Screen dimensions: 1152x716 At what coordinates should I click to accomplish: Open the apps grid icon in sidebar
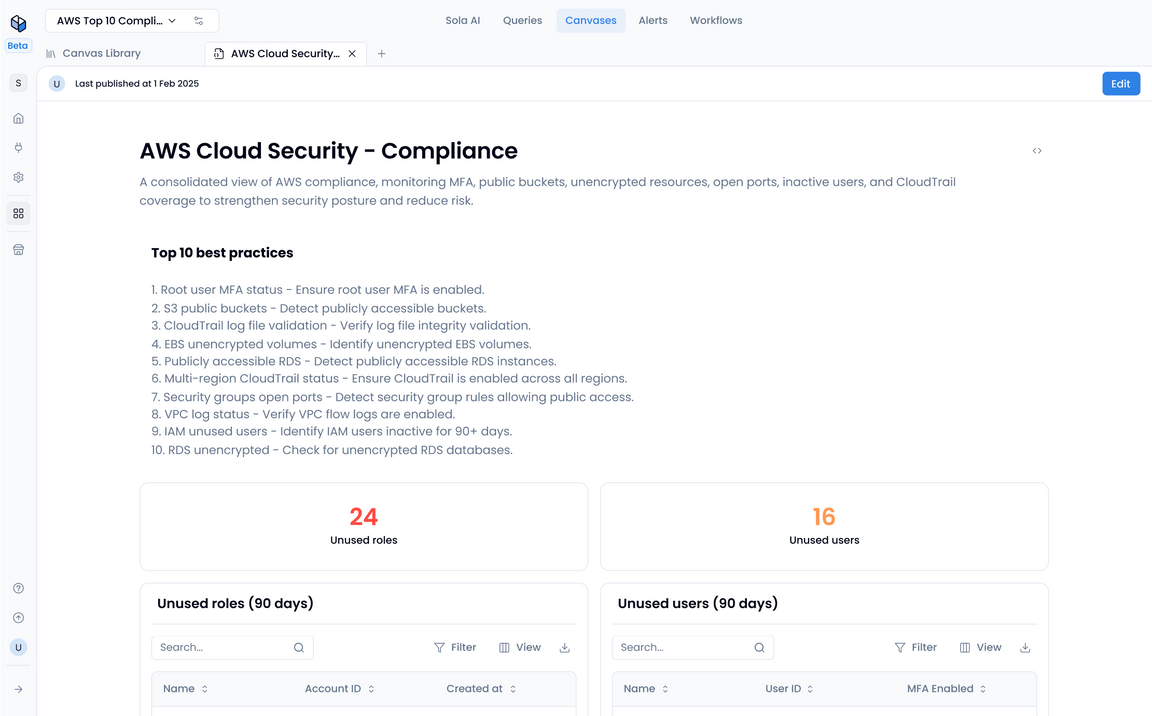18,214
